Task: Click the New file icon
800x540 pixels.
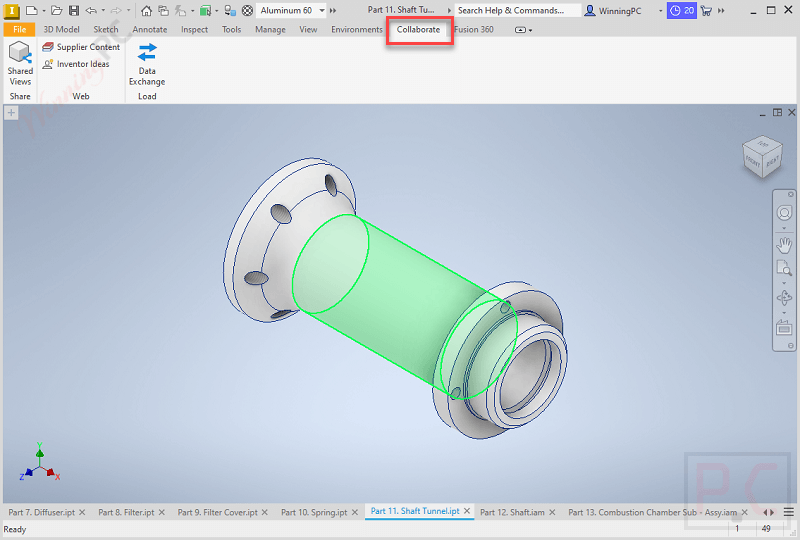Action: (x=32, y=10)
